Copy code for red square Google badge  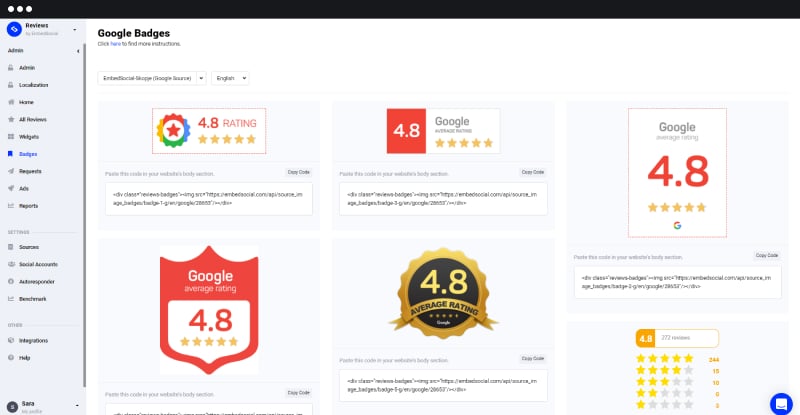click(x=533, y=172)
